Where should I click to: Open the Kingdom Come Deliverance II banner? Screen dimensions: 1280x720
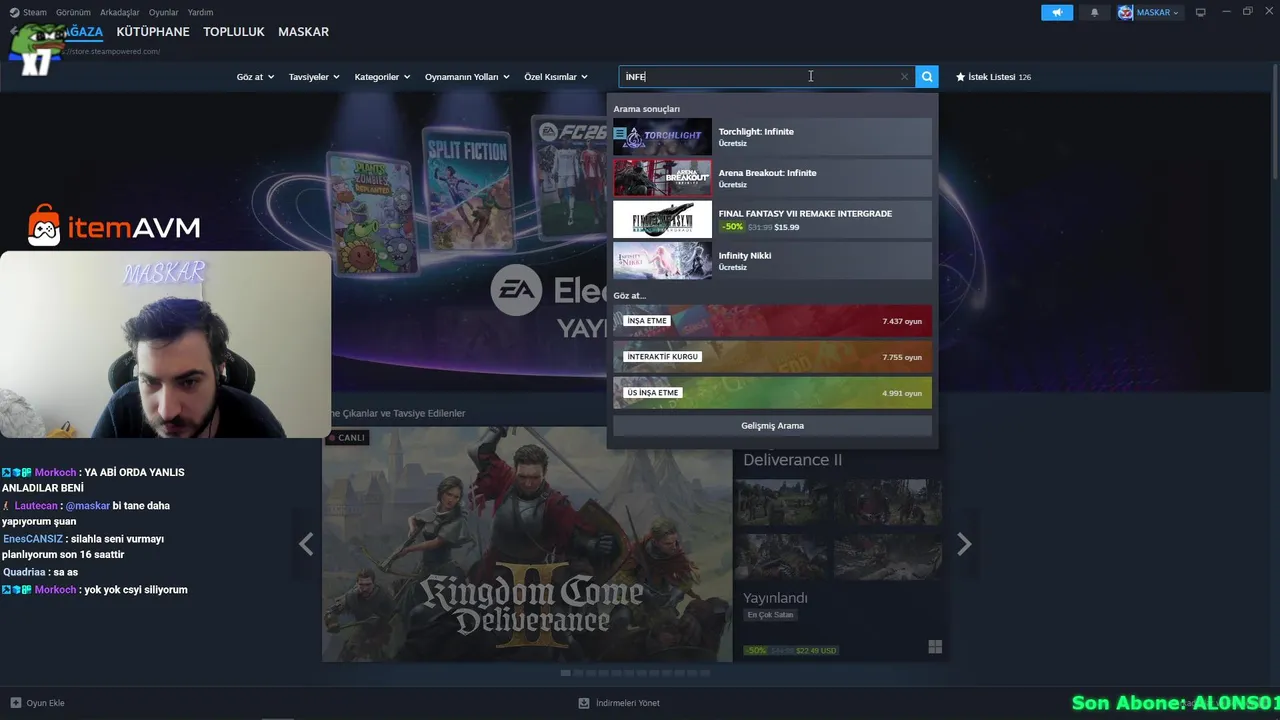[527, 545]
